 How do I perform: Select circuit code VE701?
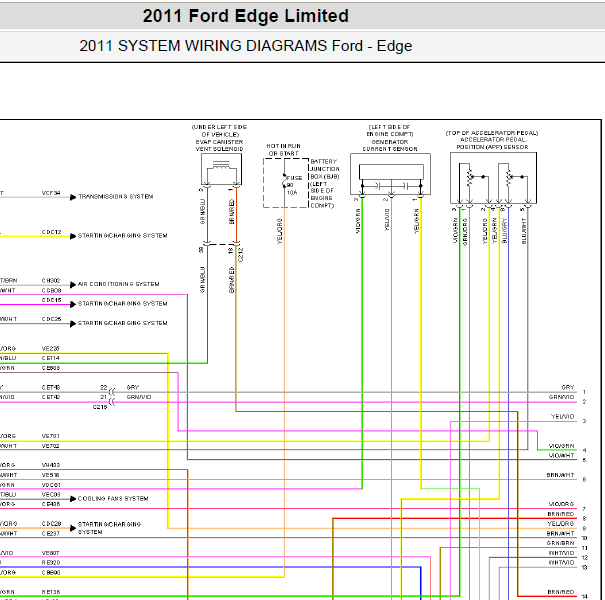click(x=51, y=436)
